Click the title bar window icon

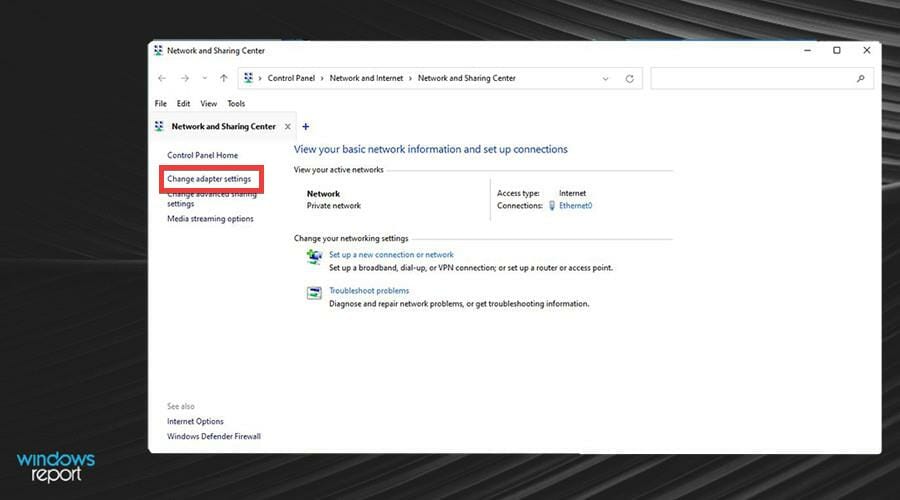pyautogui.click(x=158, y=51)
